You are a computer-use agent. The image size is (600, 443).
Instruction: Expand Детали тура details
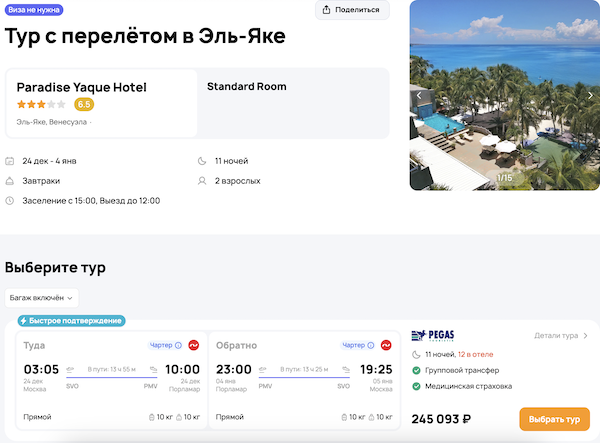click(561, 336)
